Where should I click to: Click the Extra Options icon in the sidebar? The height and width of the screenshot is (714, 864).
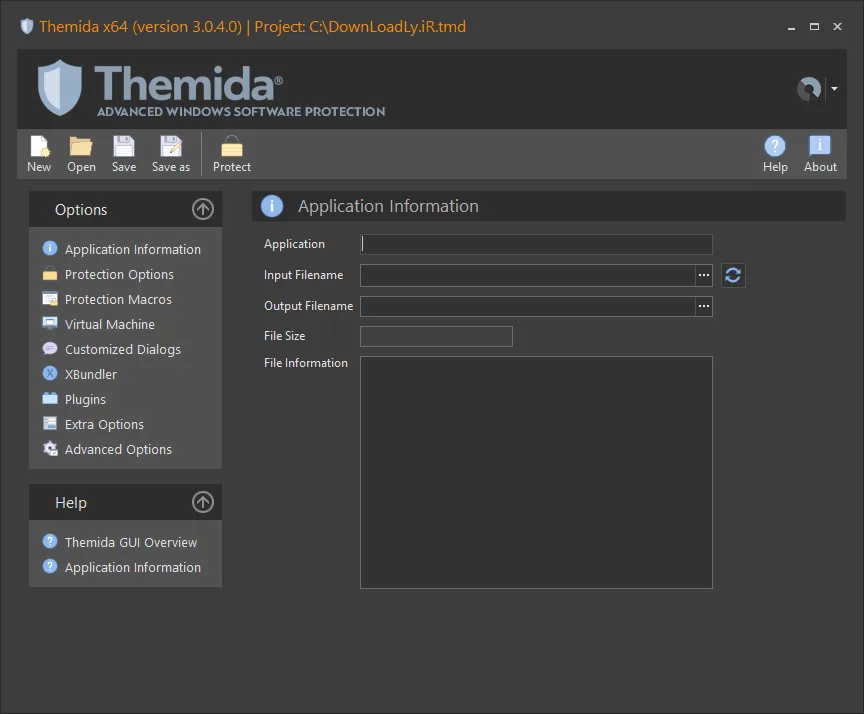point(50,423)
